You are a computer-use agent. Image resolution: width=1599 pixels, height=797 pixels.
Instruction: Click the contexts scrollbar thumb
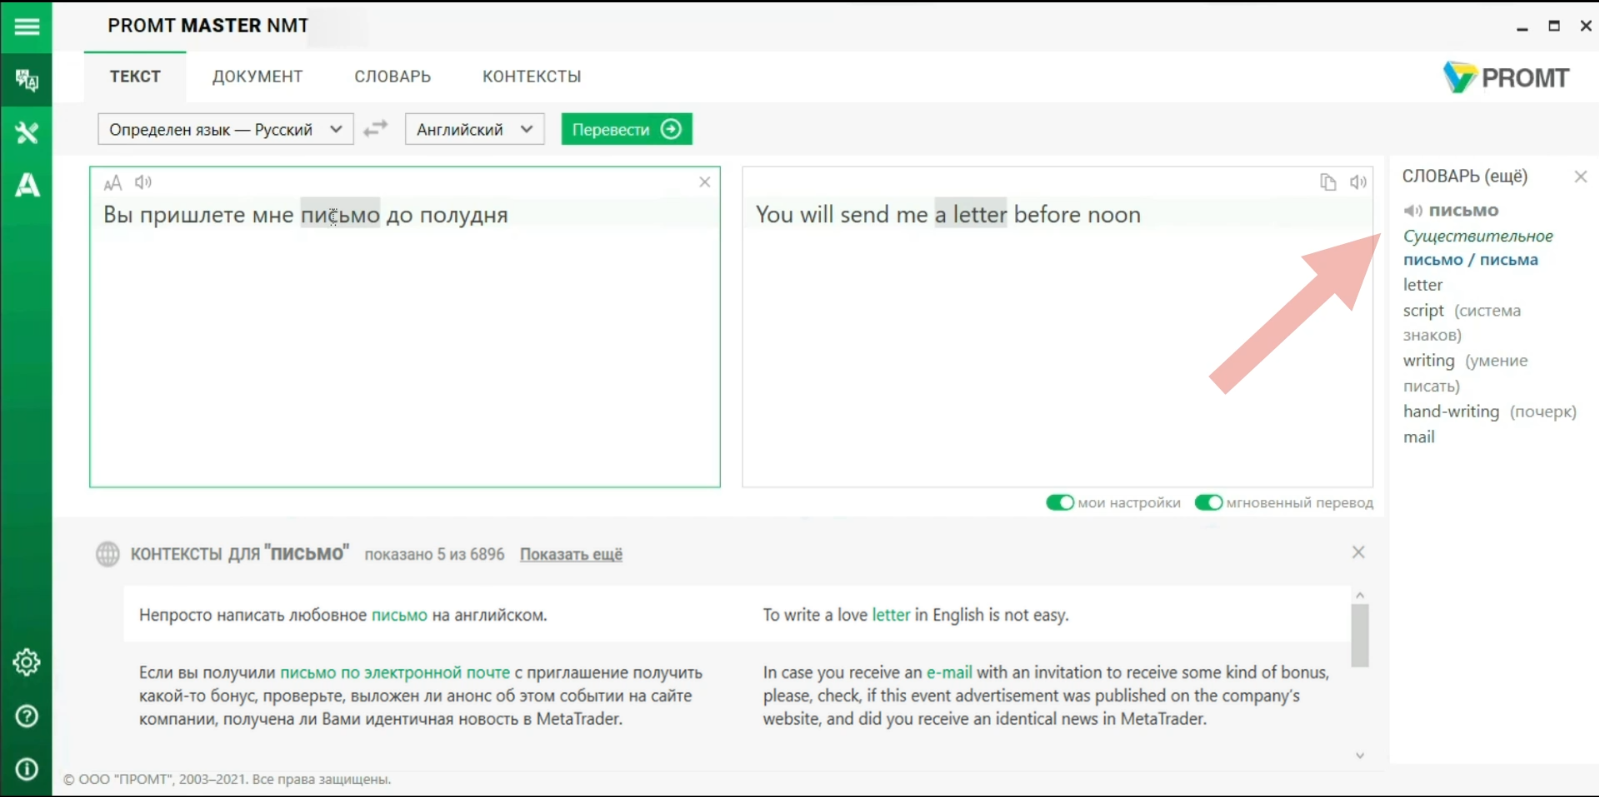1360,635
